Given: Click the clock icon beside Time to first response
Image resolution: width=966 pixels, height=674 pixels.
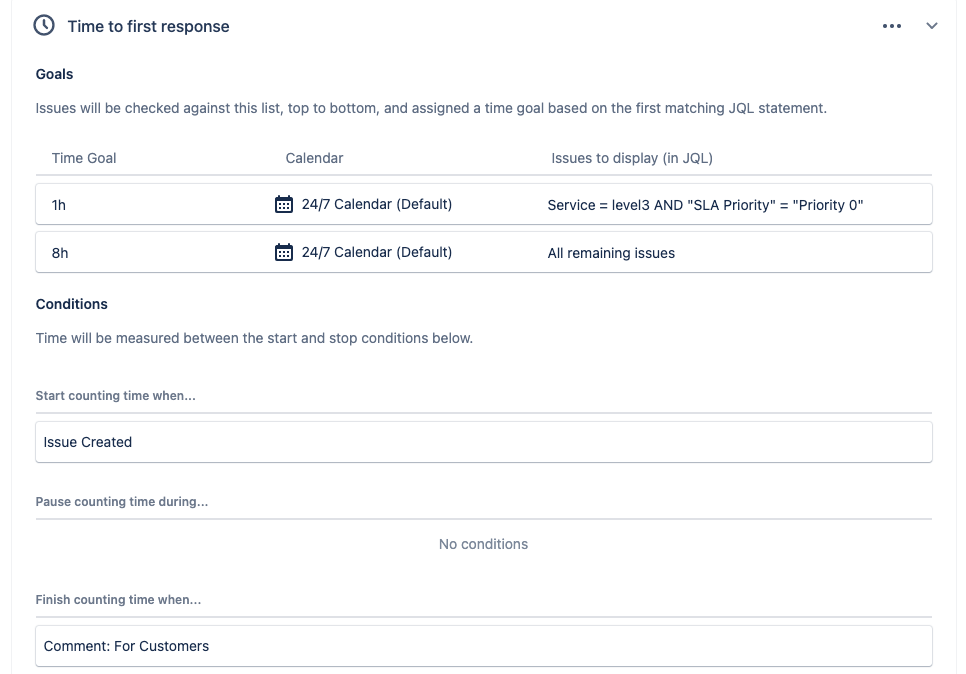Looking at the screenshot, I should pyautogui.click(x=44, y=26).
